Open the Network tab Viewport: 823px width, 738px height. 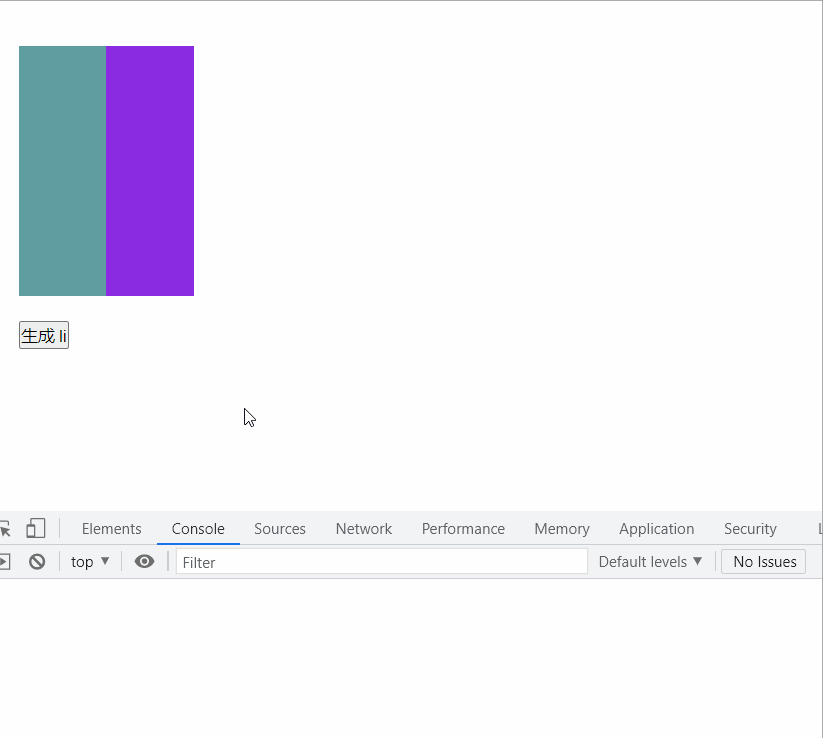click(364, 529)
